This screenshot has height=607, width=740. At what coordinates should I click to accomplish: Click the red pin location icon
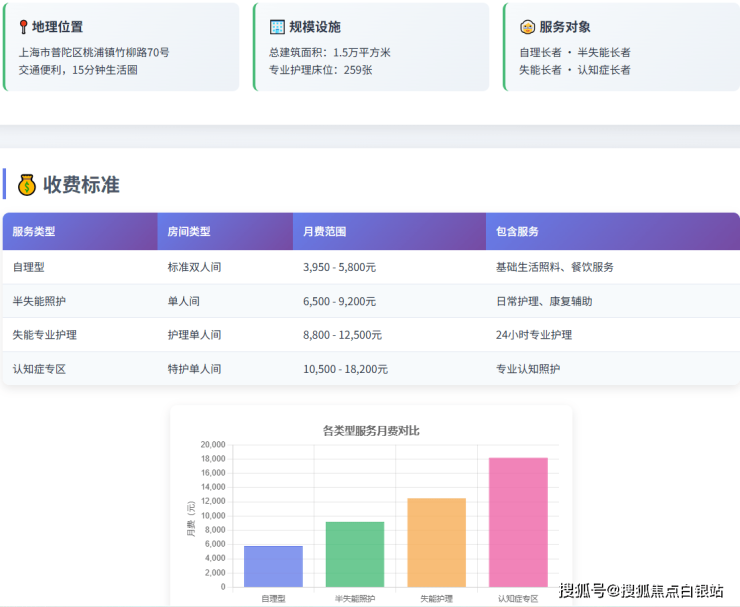23,27
